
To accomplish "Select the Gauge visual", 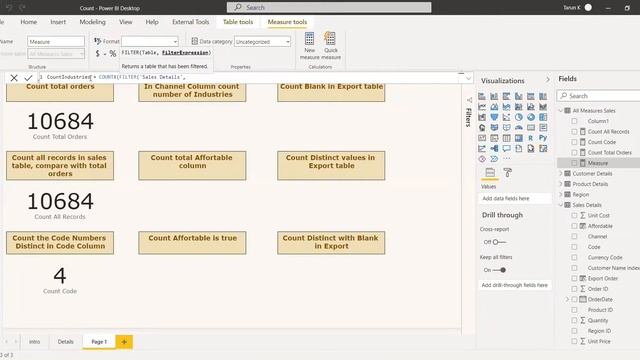I will (519, 128).
